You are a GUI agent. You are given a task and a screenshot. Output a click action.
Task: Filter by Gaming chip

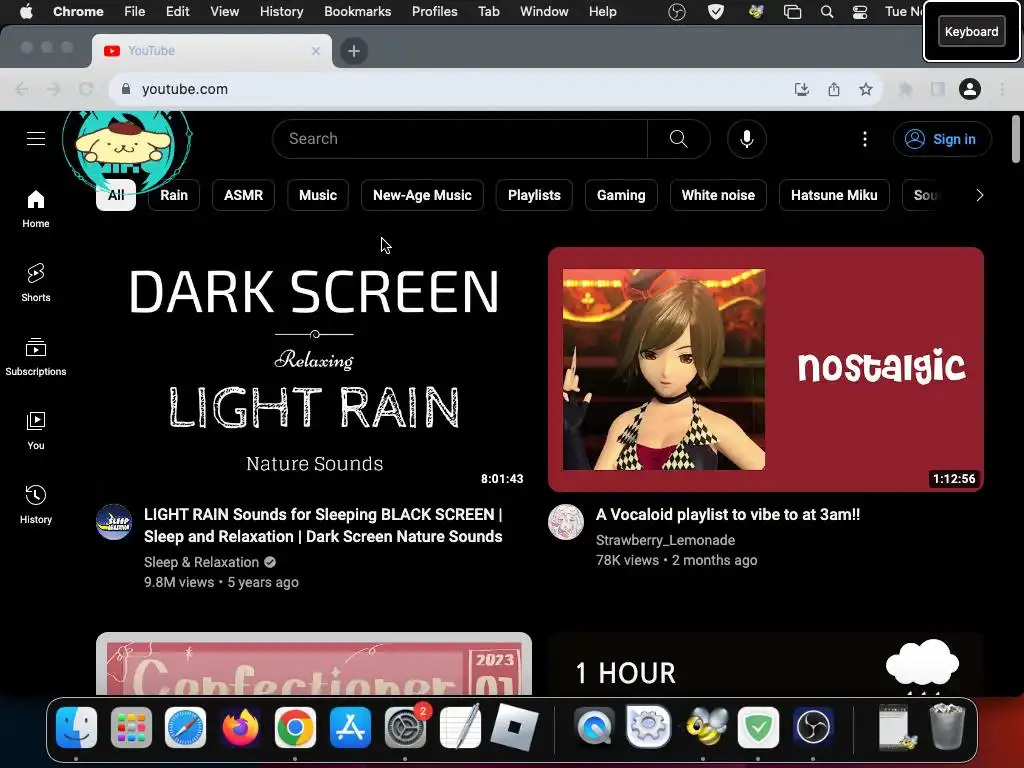click(621, 195)
